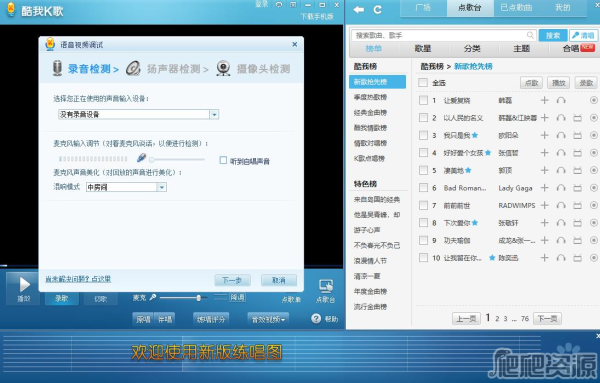Click plus icon for song number 8
600x383 pixels.
(x=545, y=223)
